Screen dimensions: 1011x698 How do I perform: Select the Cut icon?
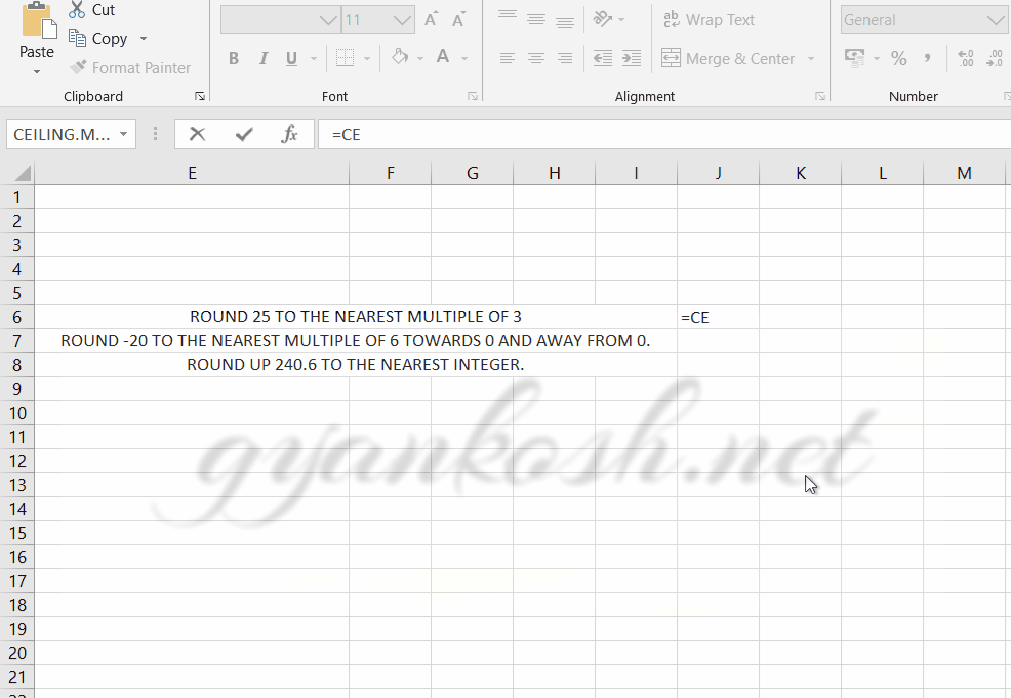tap(77, 10)
